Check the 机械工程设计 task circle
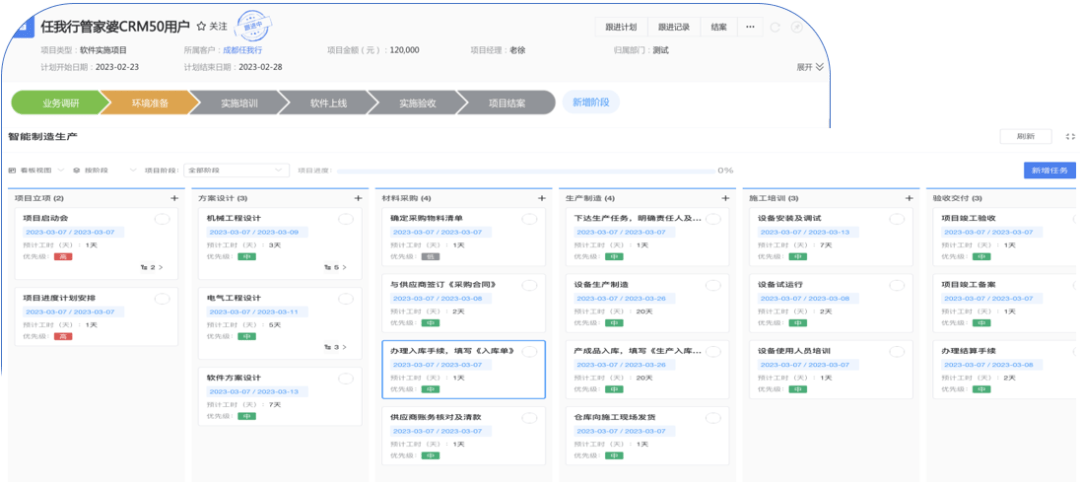1080x487 pixels. [x=345, y=219]
